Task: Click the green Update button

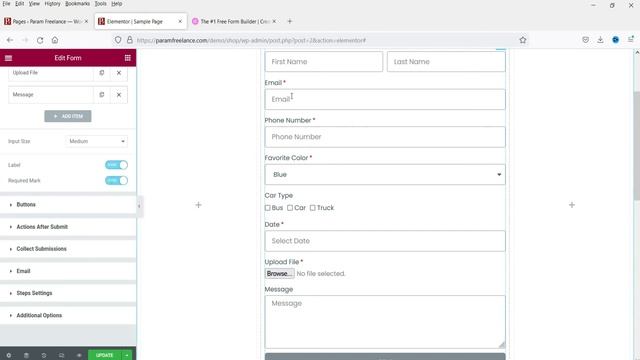Action: pyautogui.click(x=104, y=355)
